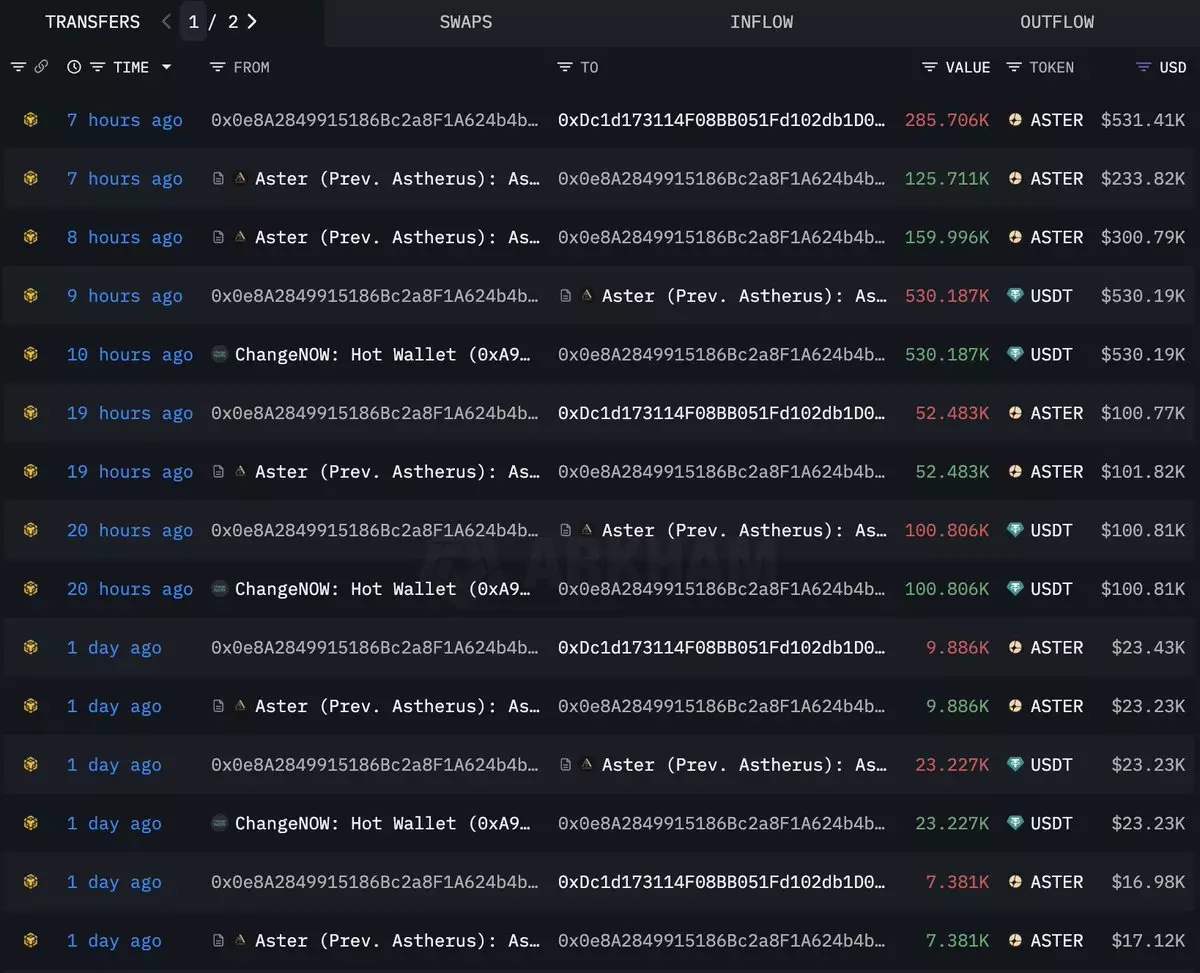Click the USDT token icon in the 9 hours ago row

pos(1015,296)
